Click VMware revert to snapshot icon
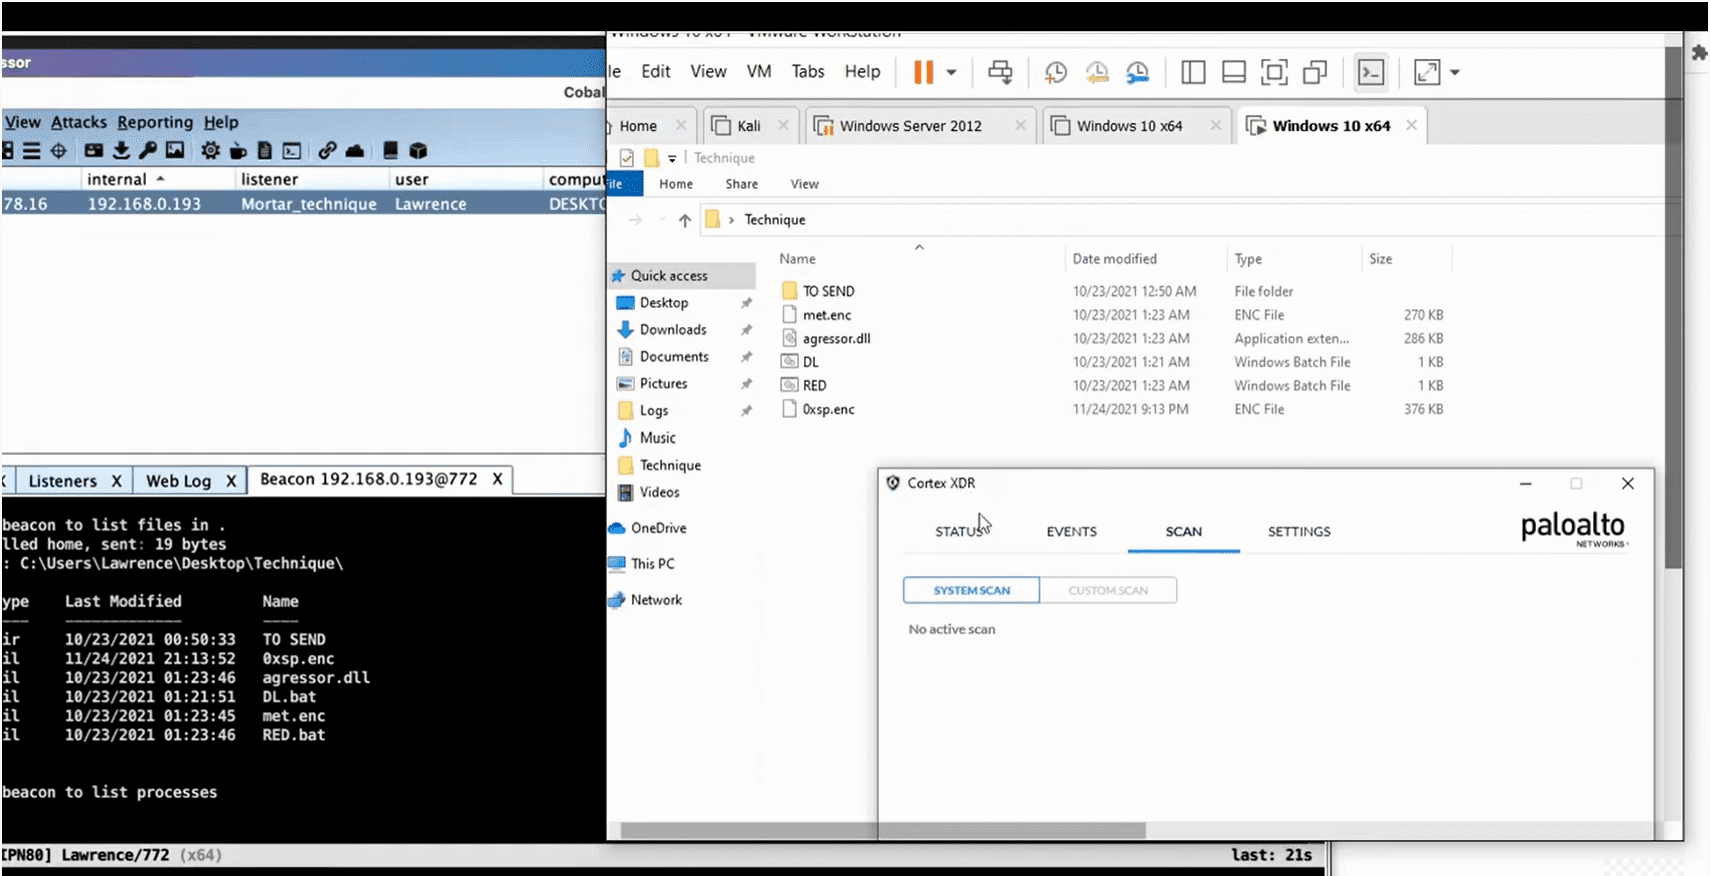This screenshot has height=876, width=1710. click(x=1097, y=72)
